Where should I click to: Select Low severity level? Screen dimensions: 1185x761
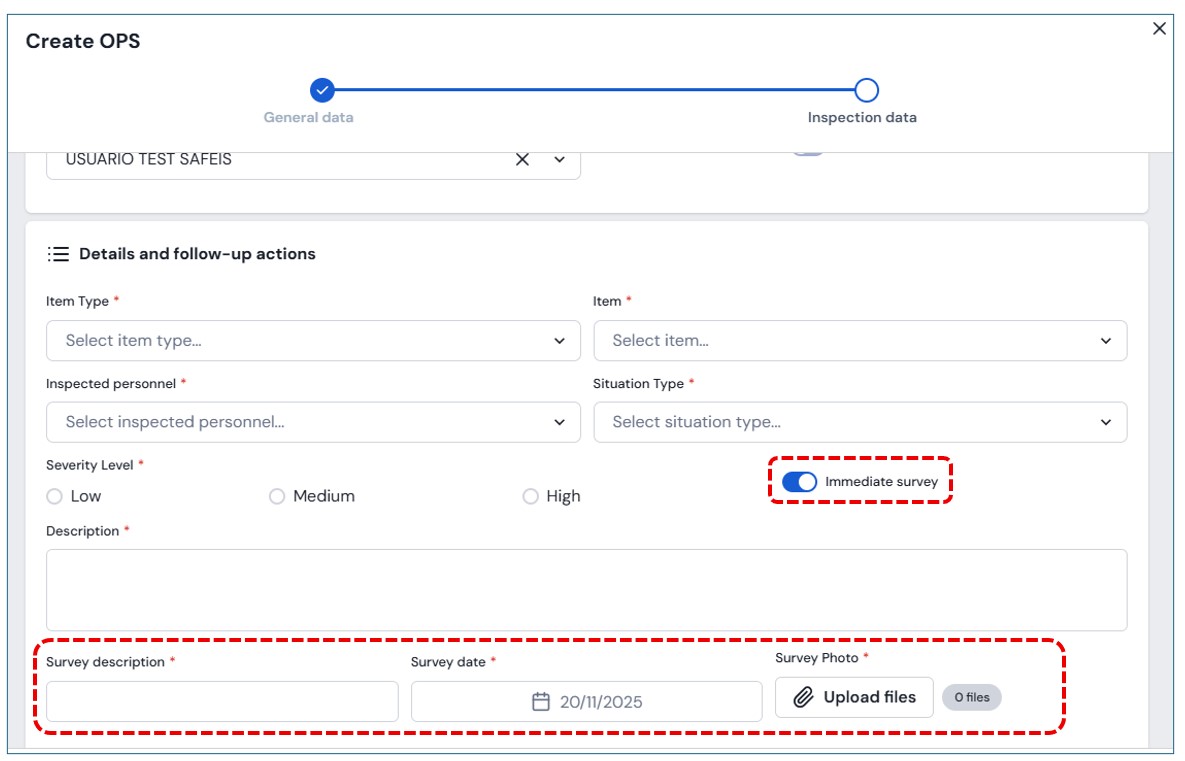point(55,497)
